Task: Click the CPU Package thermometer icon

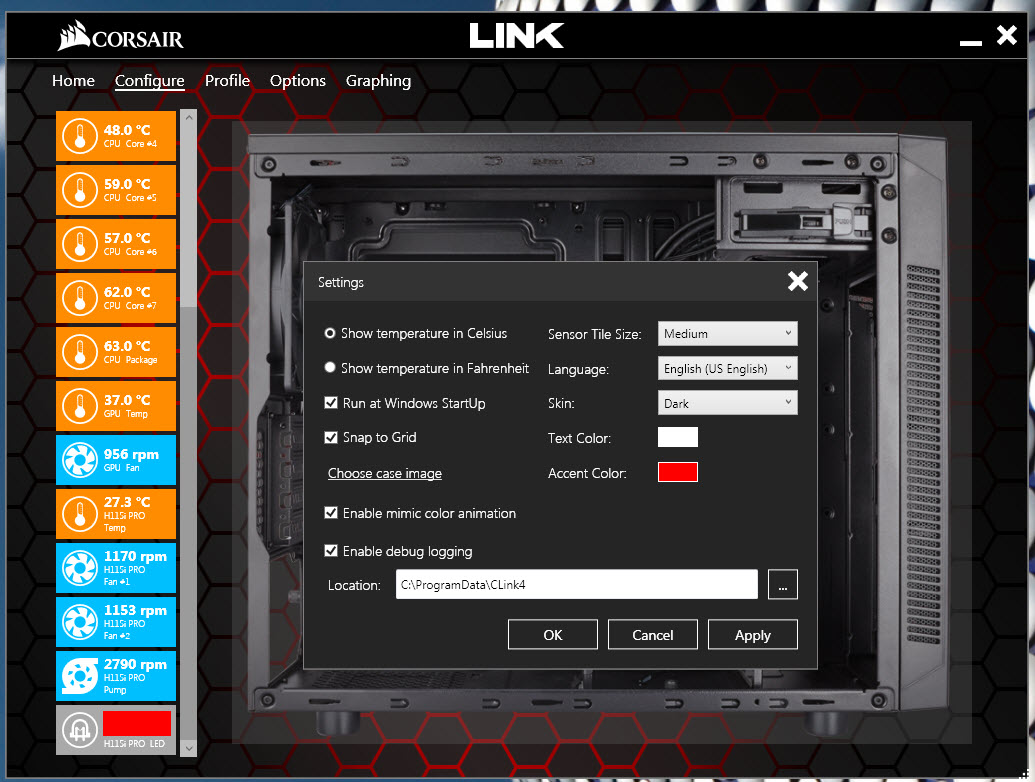Action: click(x=80, y=352)
